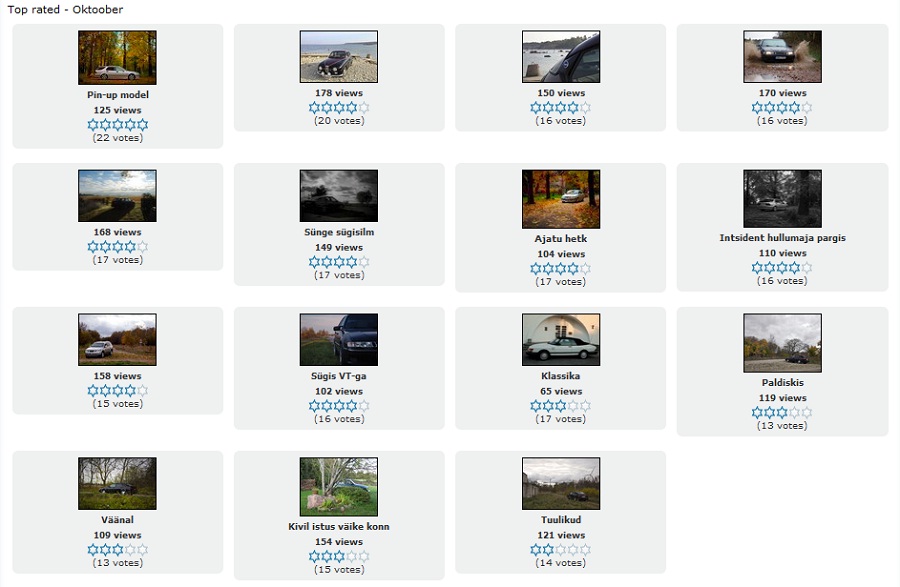
Task: Open the Sünge sügisilm title link
Action: (x=339, y=232)
